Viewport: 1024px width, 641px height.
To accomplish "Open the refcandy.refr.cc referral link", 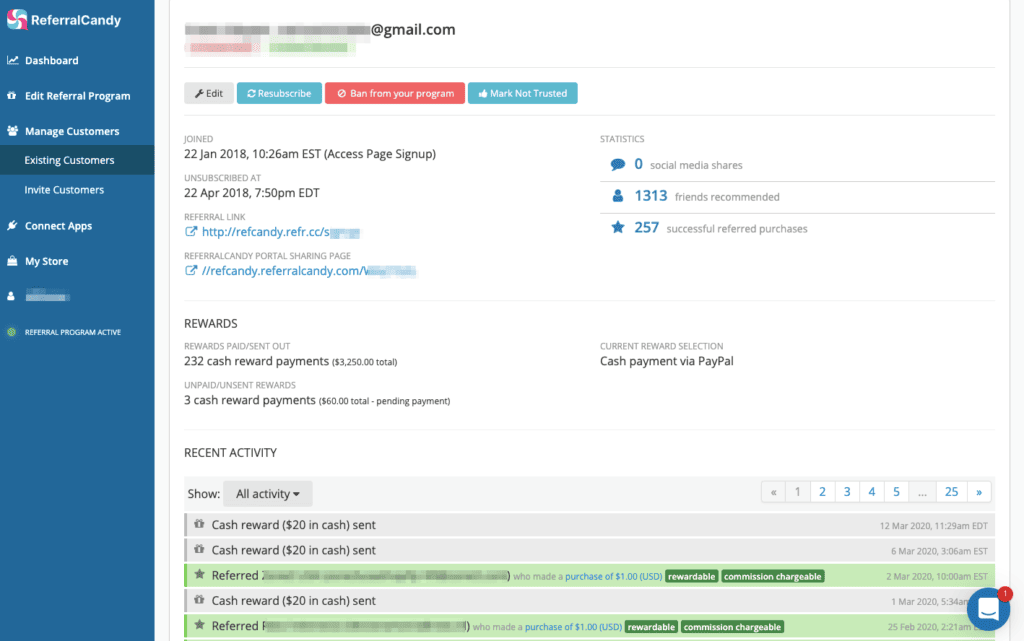I will tap(281, 232).
